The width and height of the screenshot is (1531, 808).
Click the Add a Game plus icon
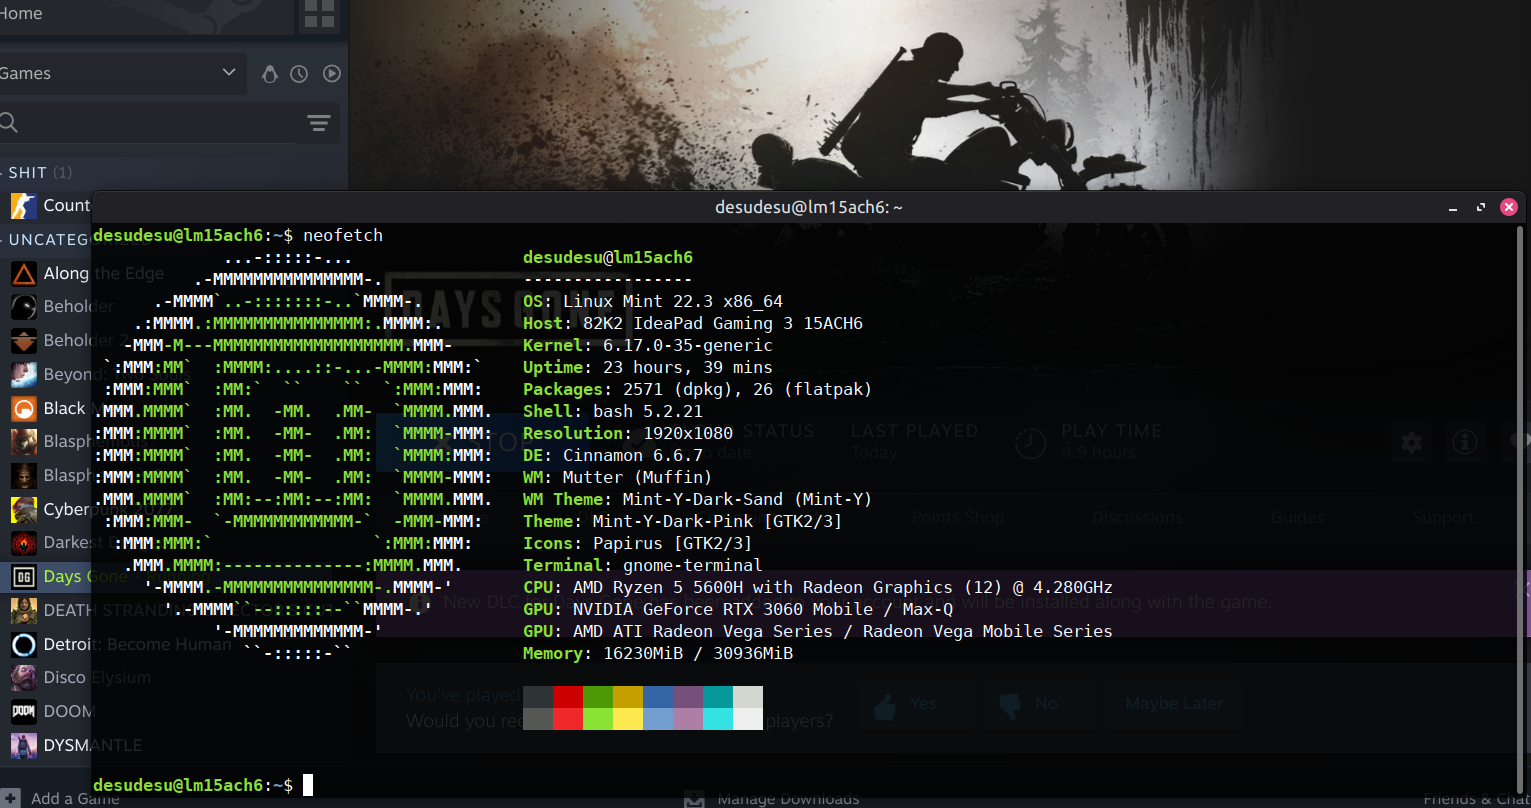[9, 798]
